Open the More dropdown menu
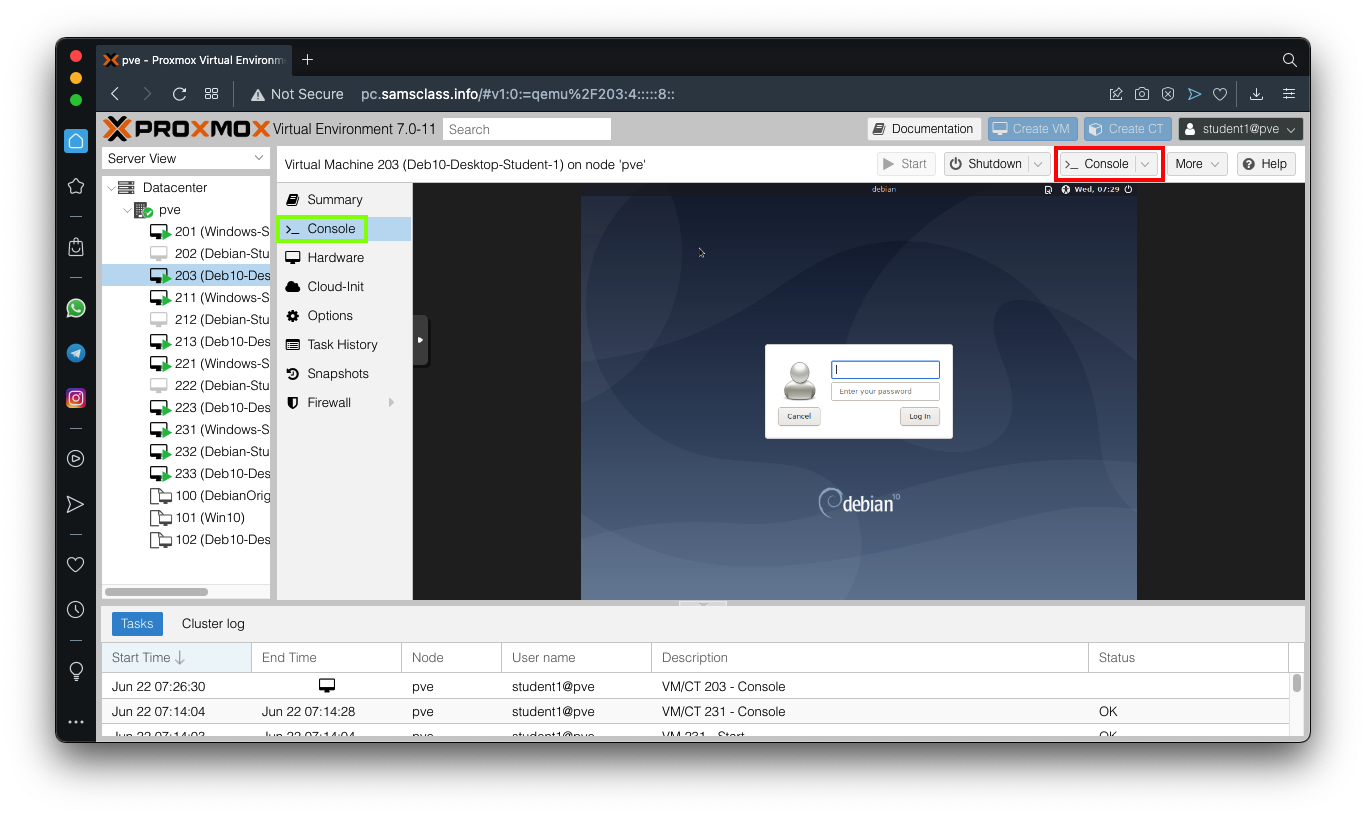This screenshot has height=816, width=1366. click(1197, 164)
